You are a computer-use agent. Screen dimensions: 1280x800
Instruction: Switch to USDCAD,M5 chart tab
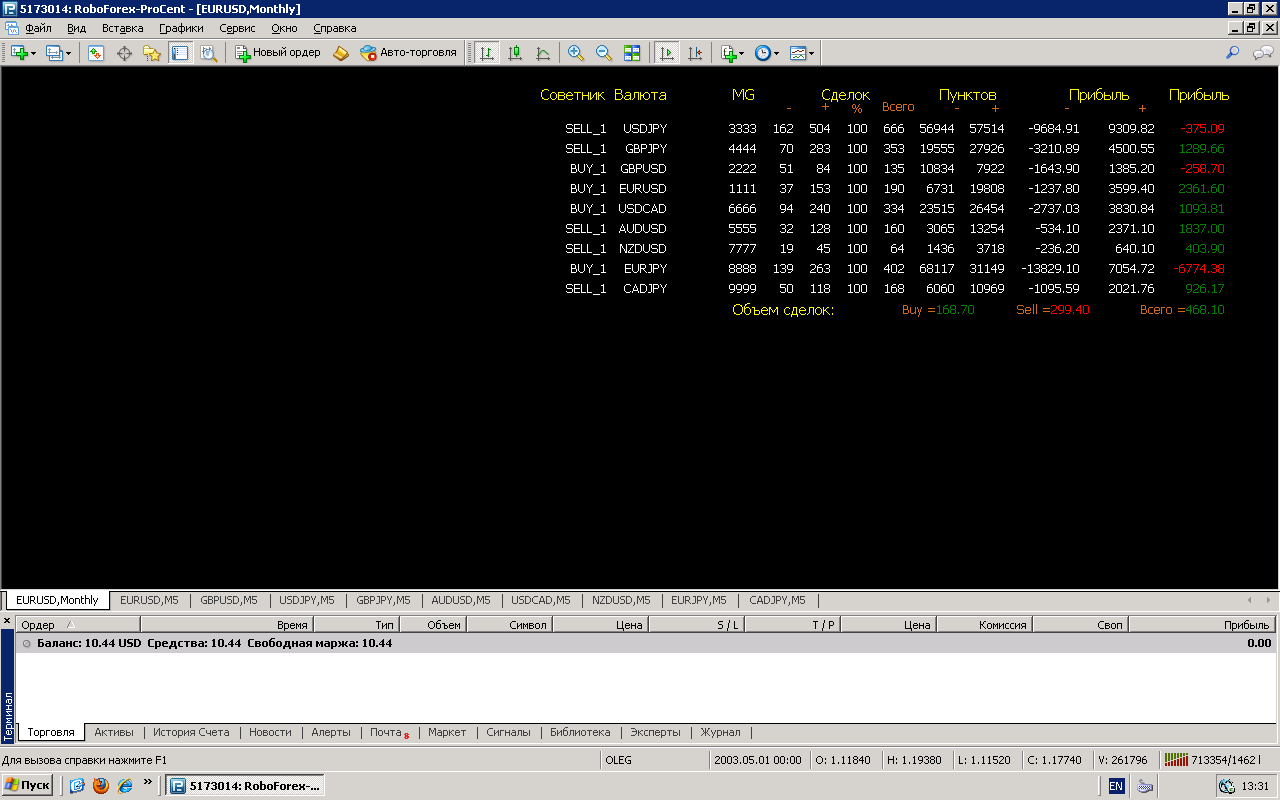(x=541, y=600)
